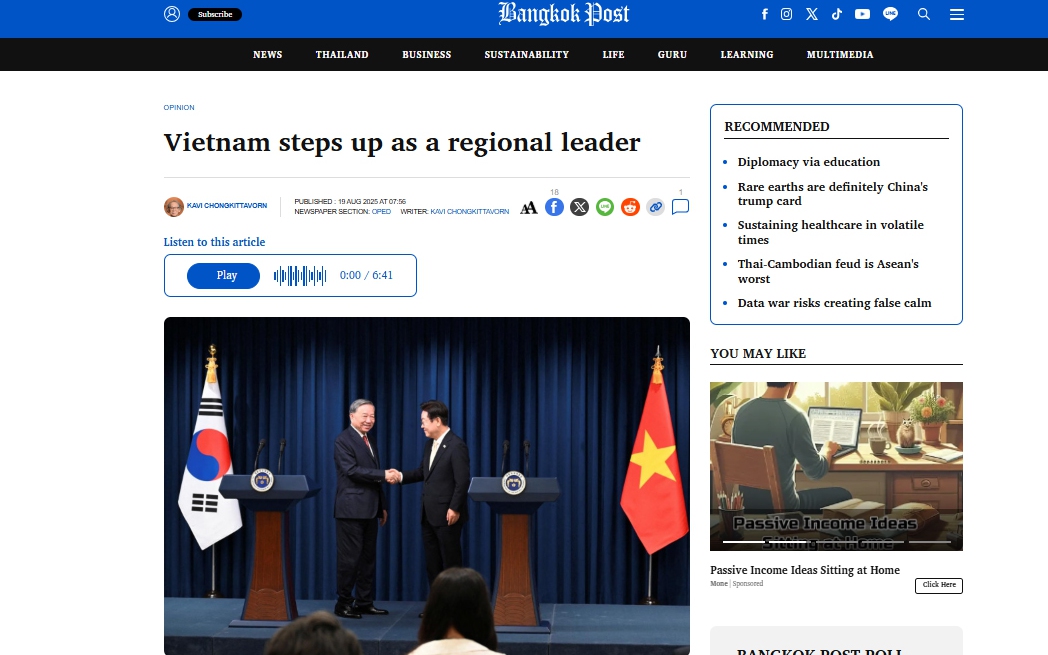The height and width of the screenshot is (655, 1048).
Task: Copy article link via chain icon
Action: (656, 207)
